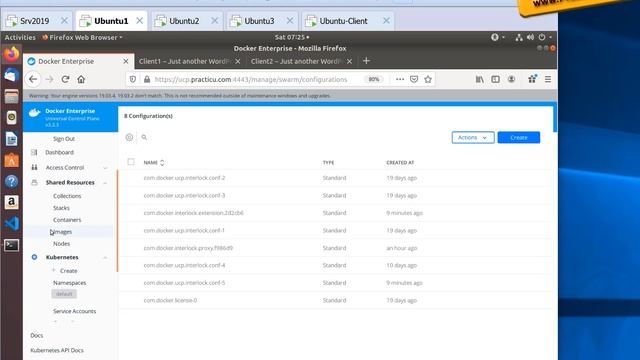
Task: Open the Actions dropdown
Action: coord(473,138)
